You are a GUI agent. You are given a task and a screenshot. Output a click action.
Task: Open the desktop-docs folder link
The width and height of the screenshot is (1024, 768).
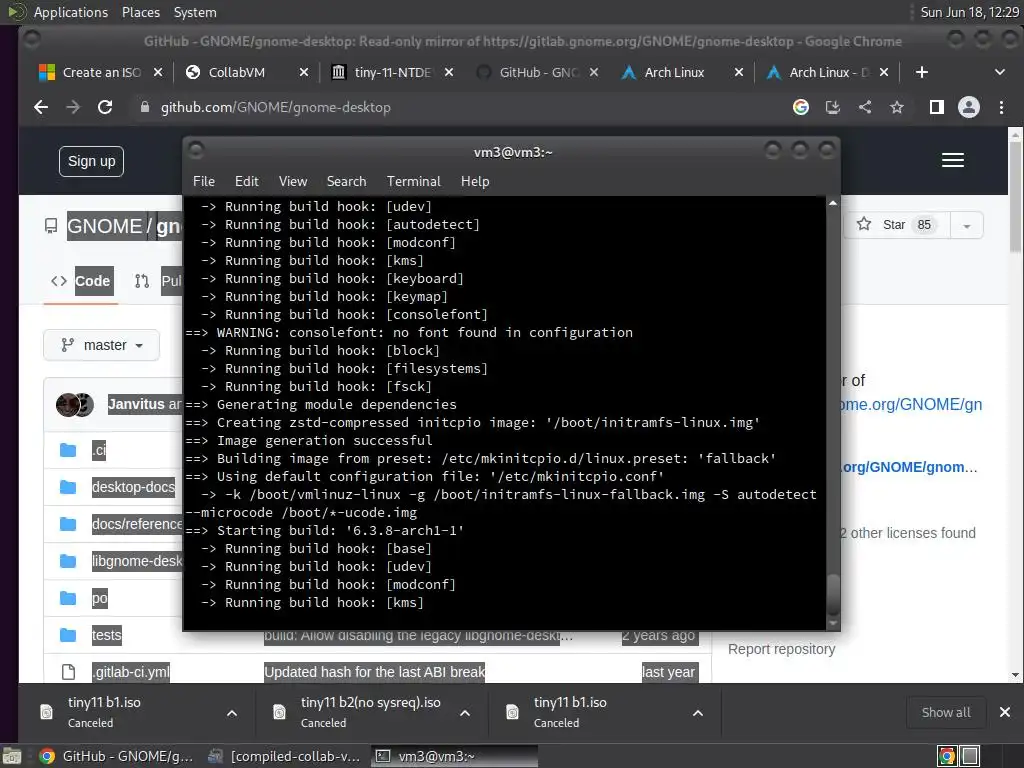coord(133,487)
